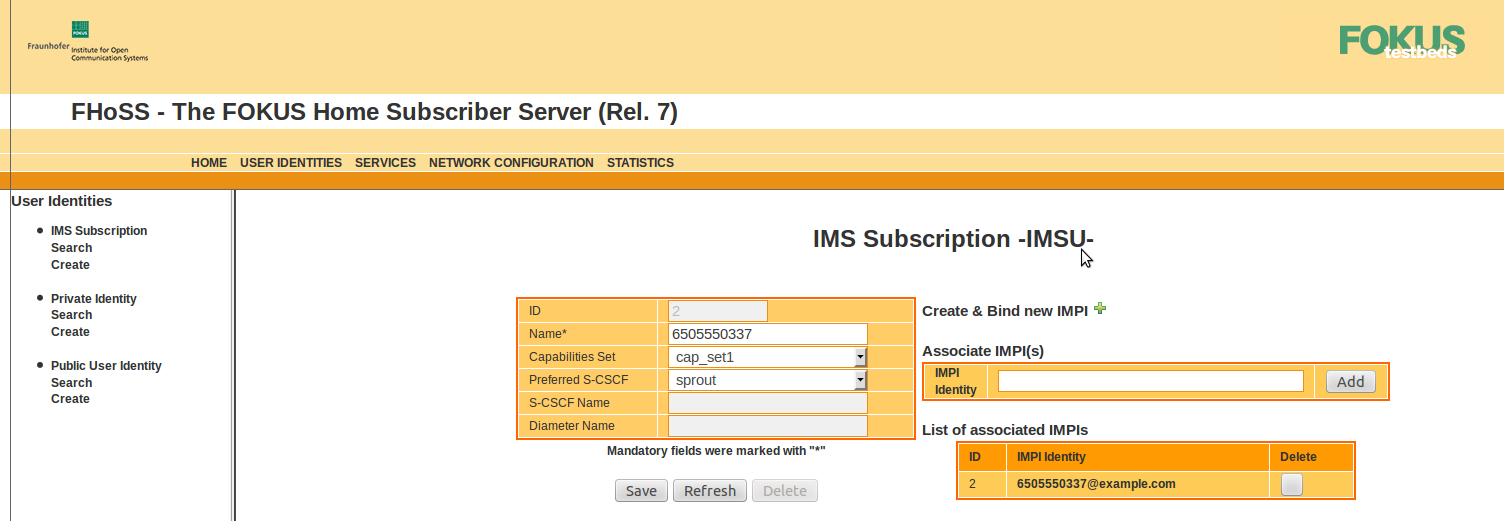Click Search under IMS Subscription
The width and height of the screenshot is (1504, 521).
click(x=72, y=248)
